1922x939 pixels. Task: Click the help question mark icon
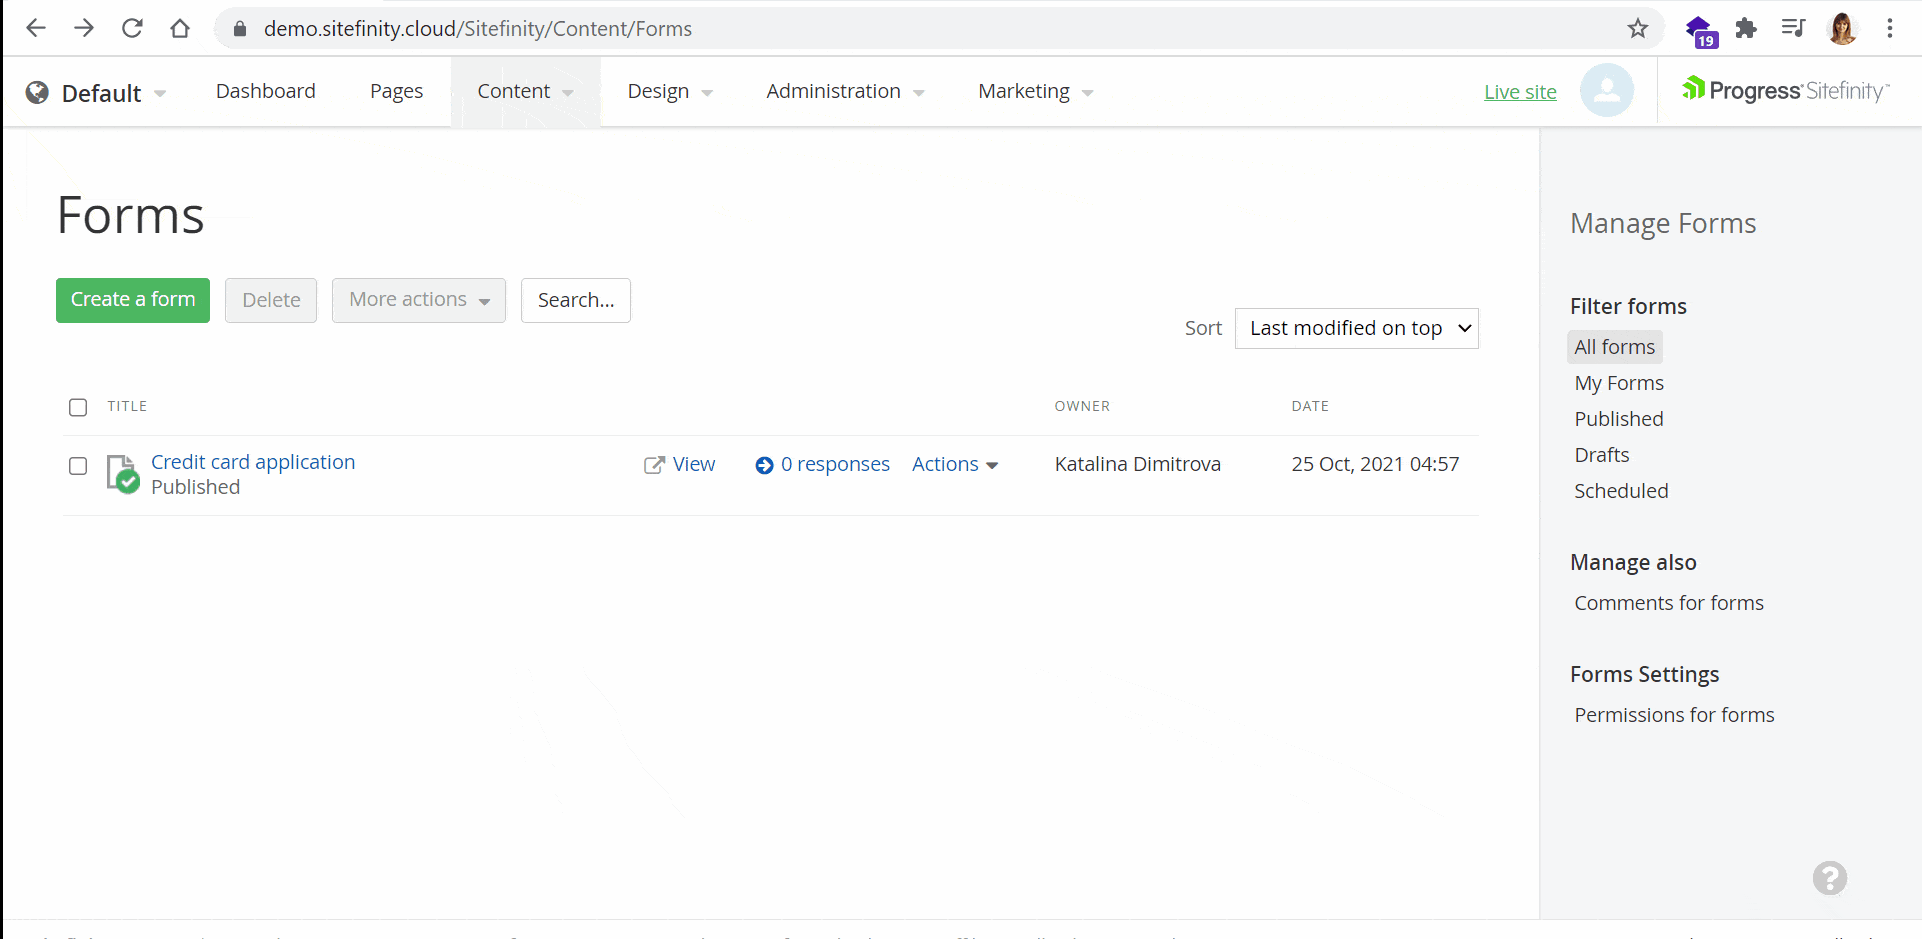point(1829,878)
